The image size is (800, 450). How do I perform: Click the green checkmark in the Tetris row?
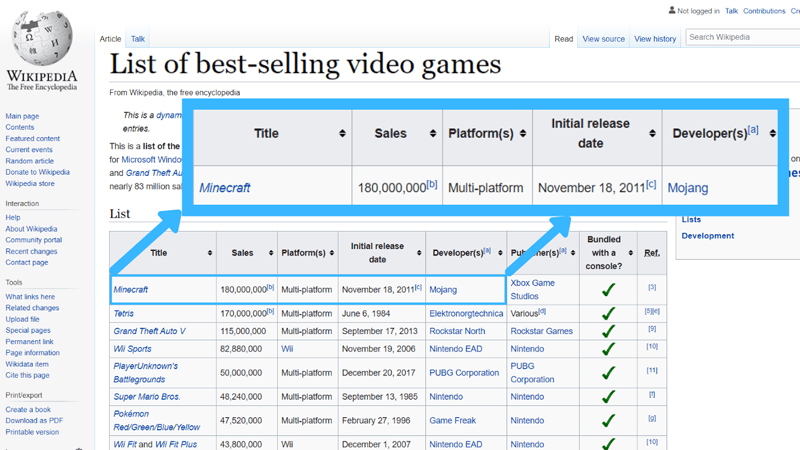point(608,313)
